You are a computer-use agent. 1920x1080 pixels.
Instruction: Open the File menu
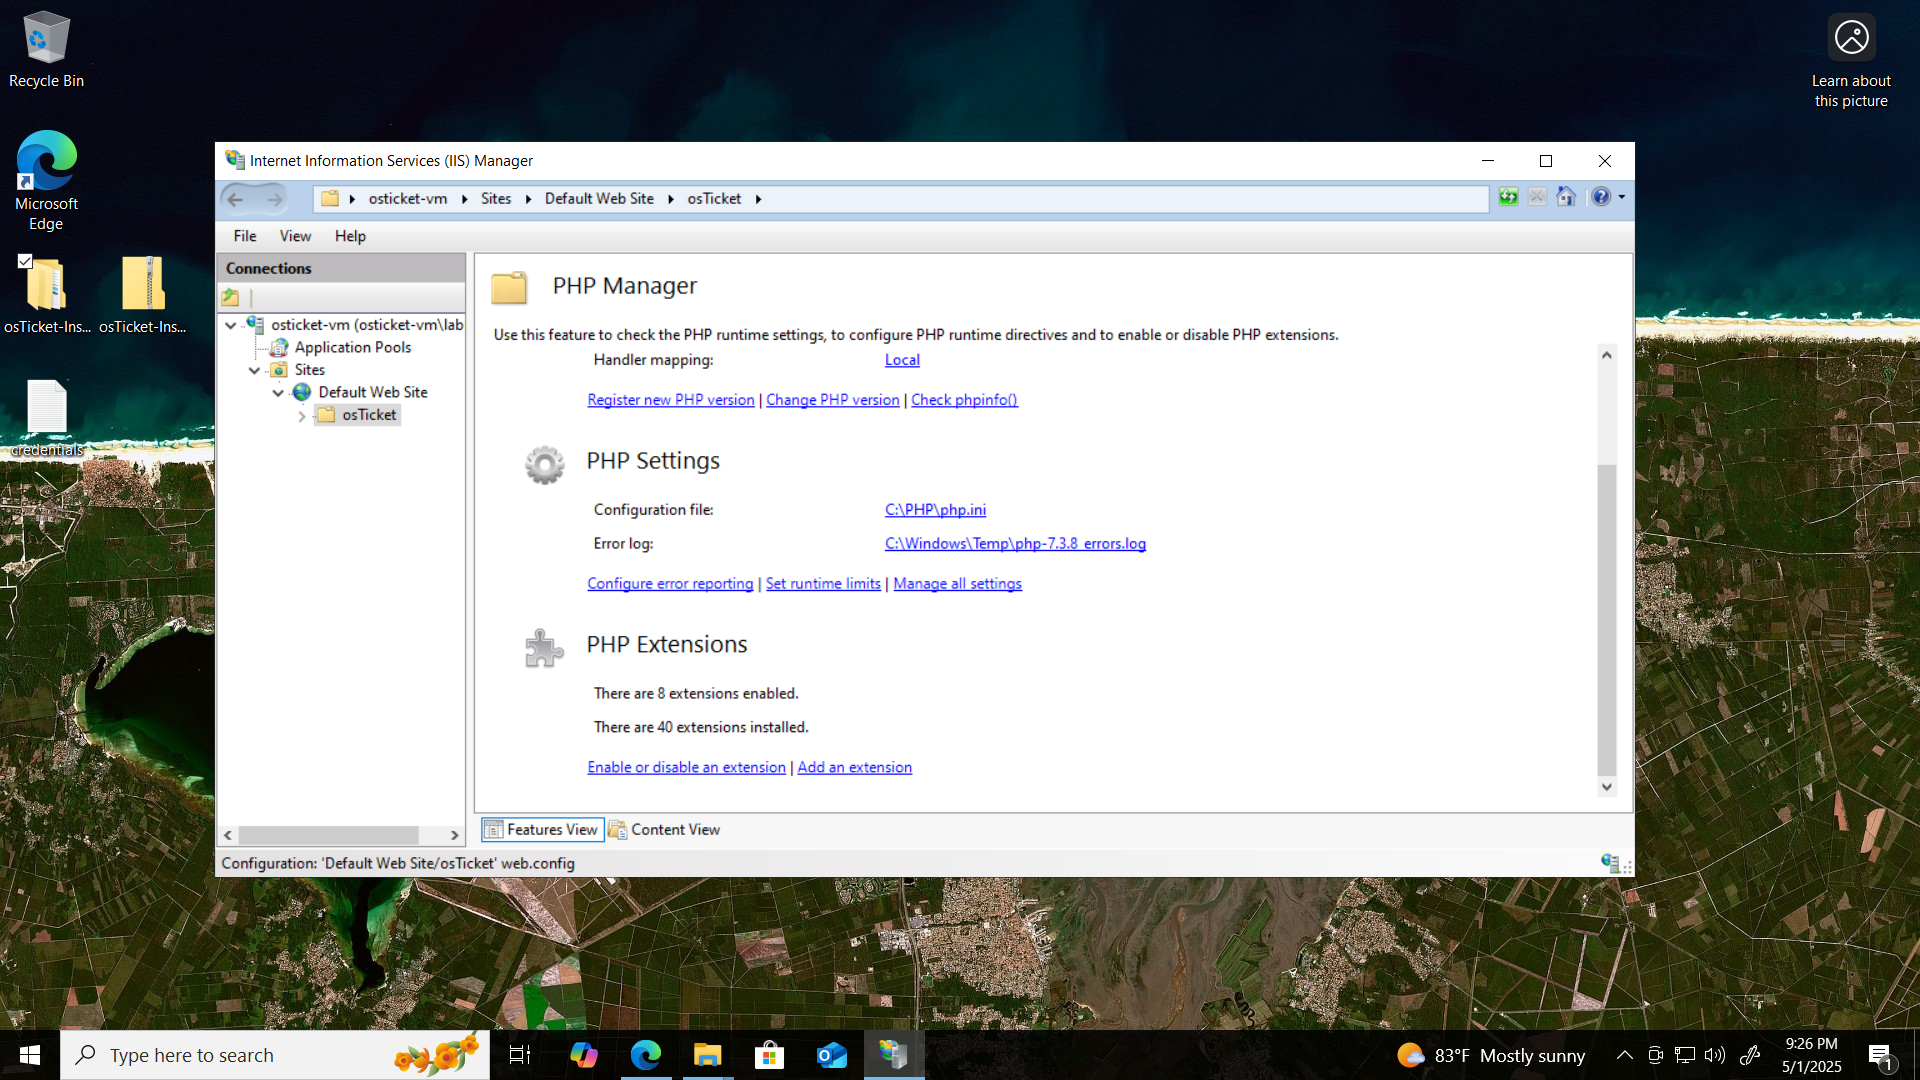[245, 236]
